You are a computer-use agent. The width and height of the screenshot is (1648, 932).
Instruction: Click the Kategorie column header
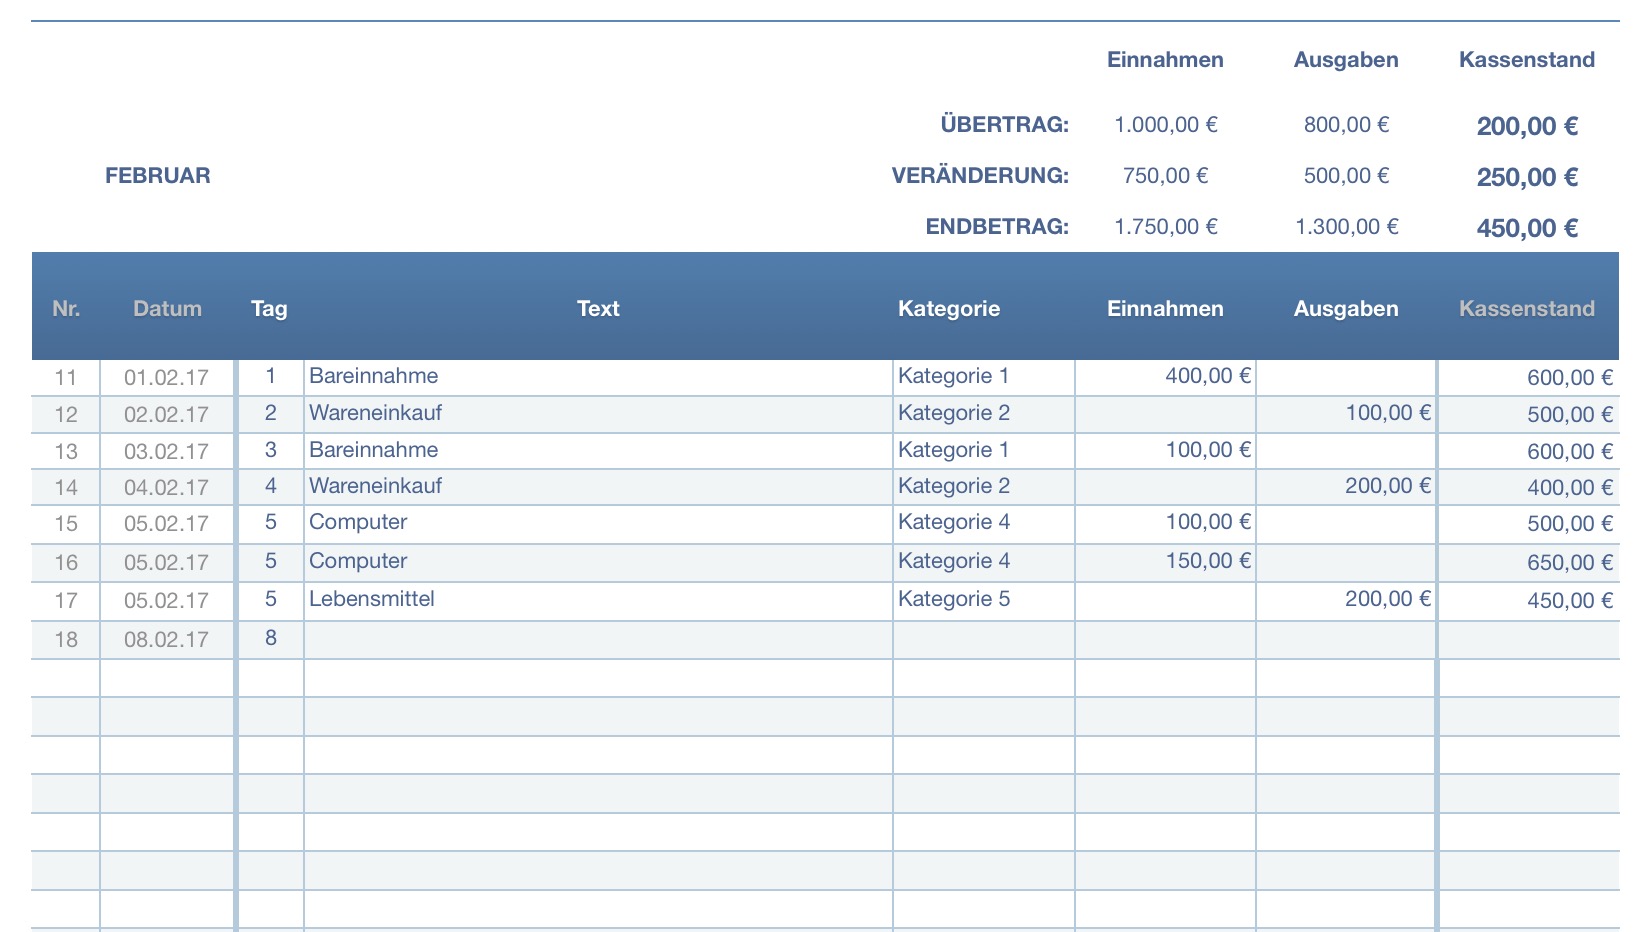coord(949,309)
